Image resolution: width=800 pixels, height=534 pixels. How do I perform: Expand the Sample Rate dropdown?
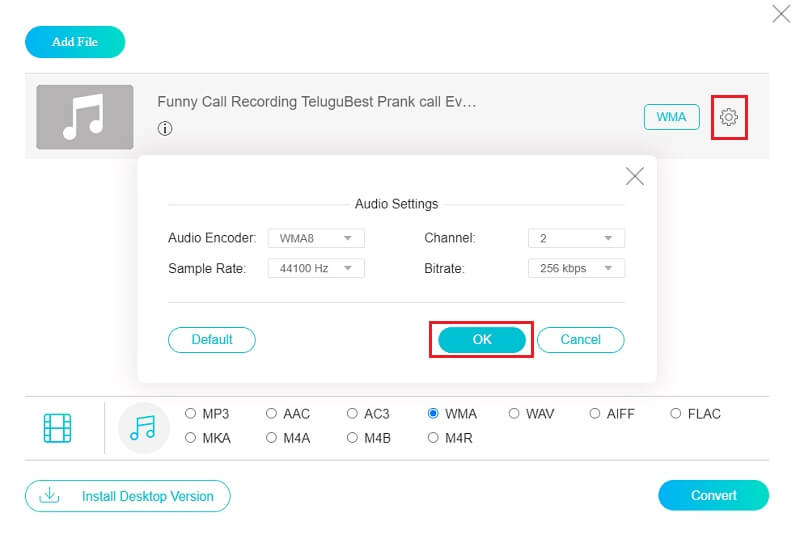coord(316,268)
